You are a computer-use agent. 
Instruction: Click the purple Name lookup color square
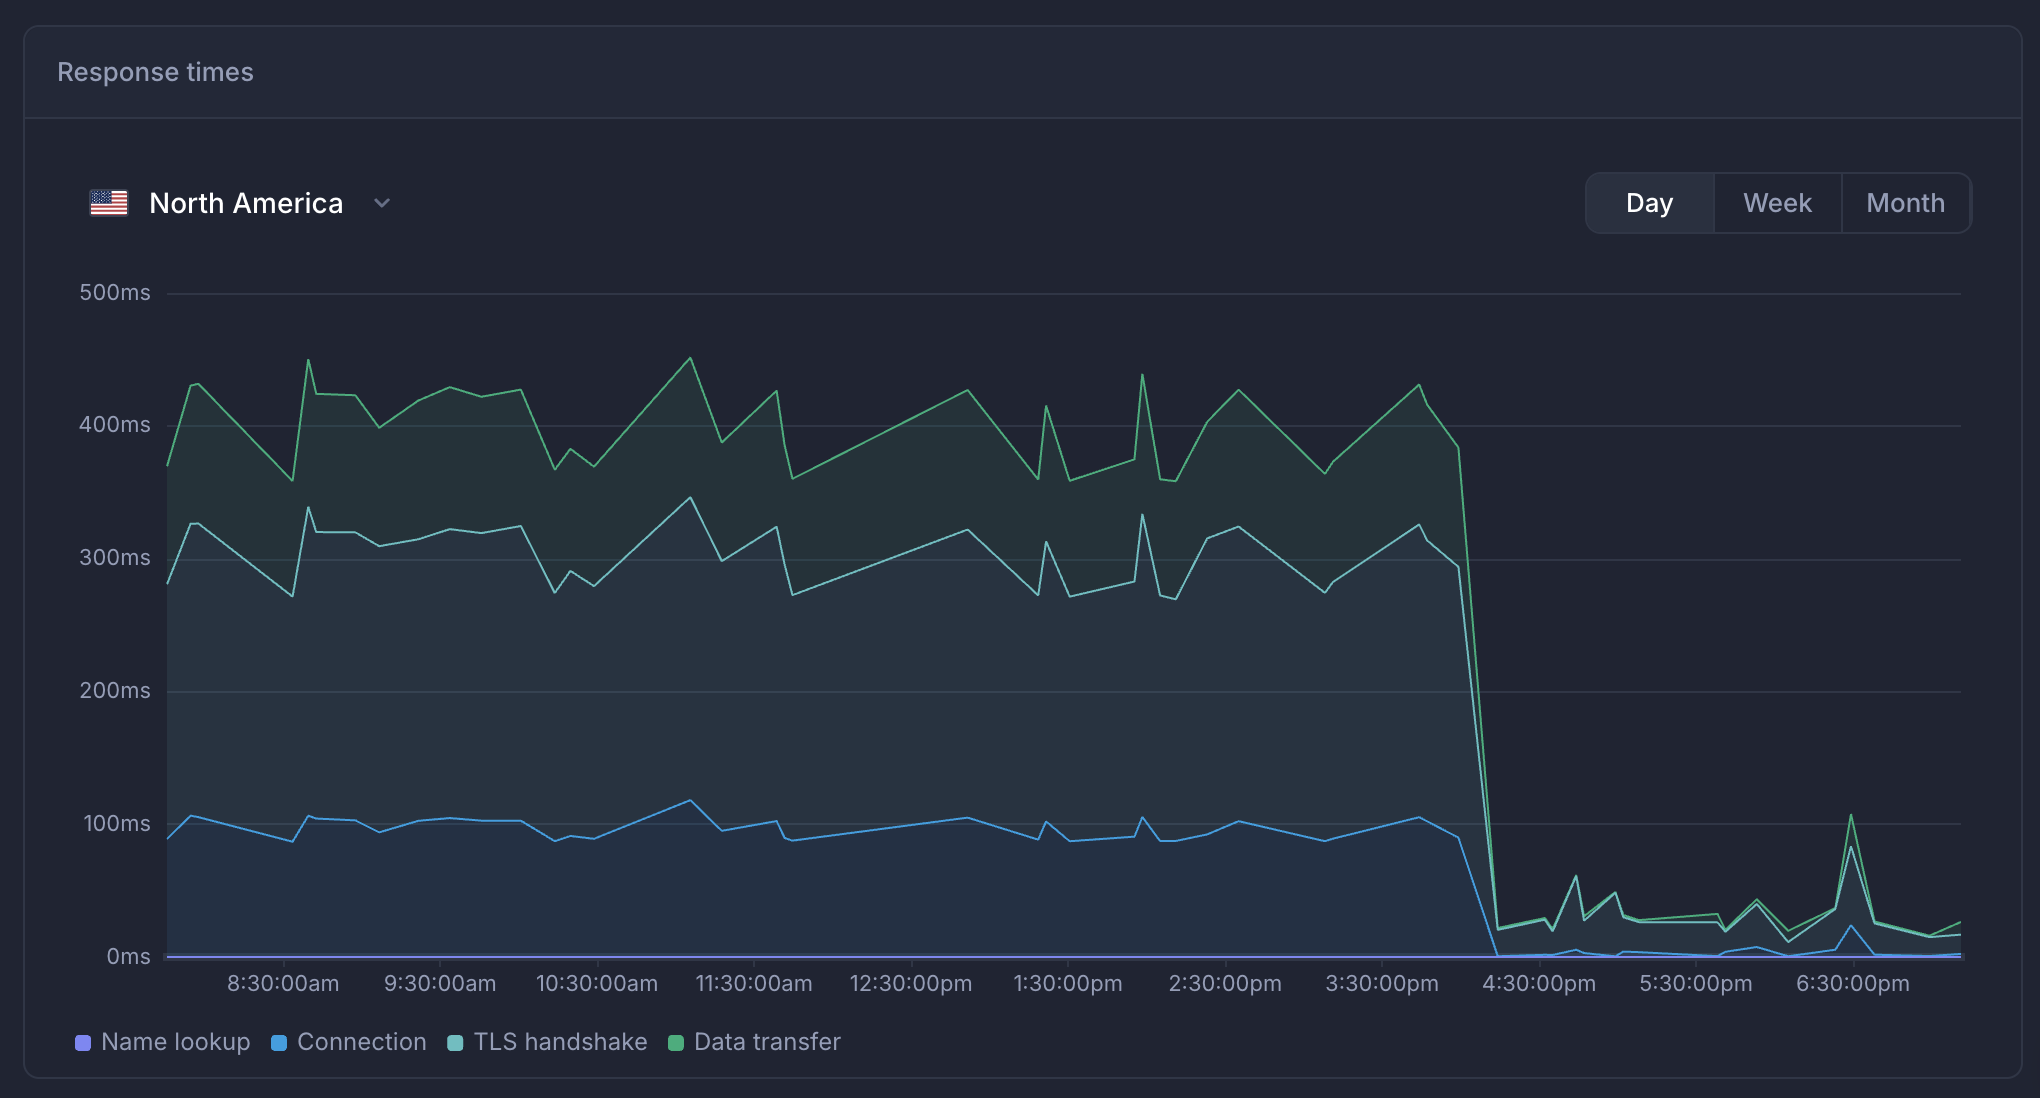[x=83, y=1043]
